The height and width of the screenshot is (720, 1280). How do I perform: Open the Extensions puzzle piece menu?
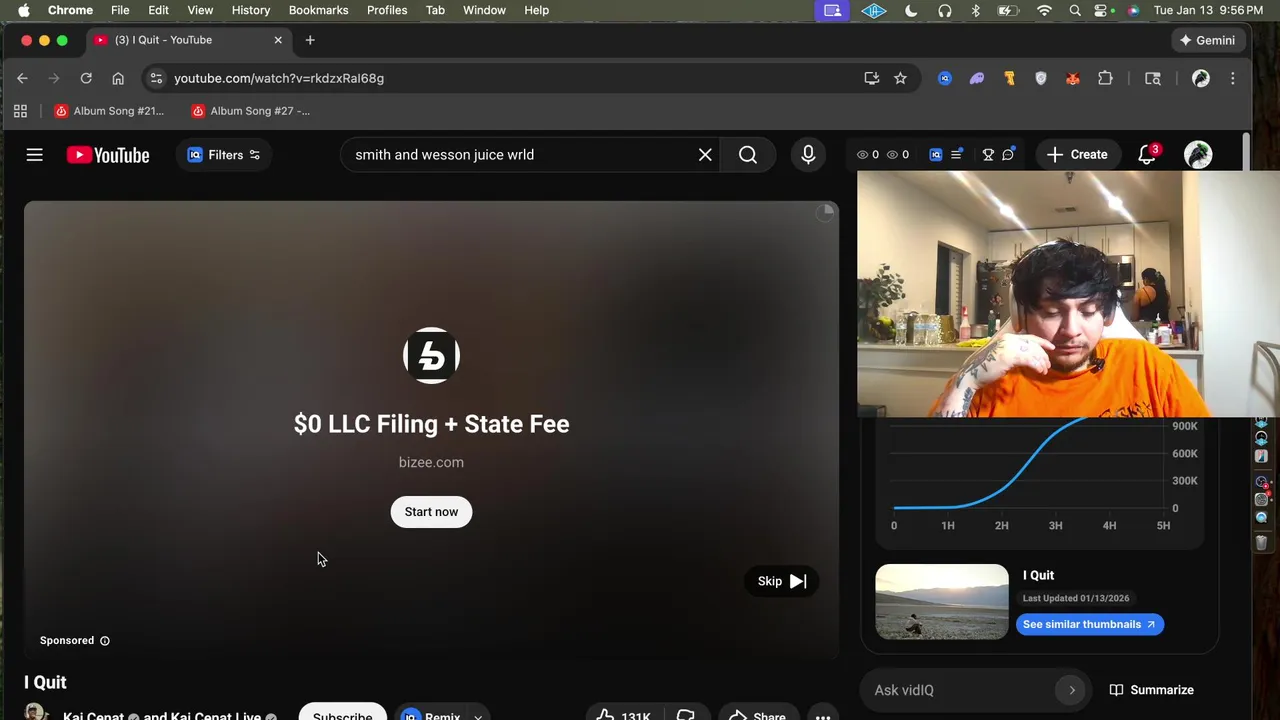tap(1105, 78)
